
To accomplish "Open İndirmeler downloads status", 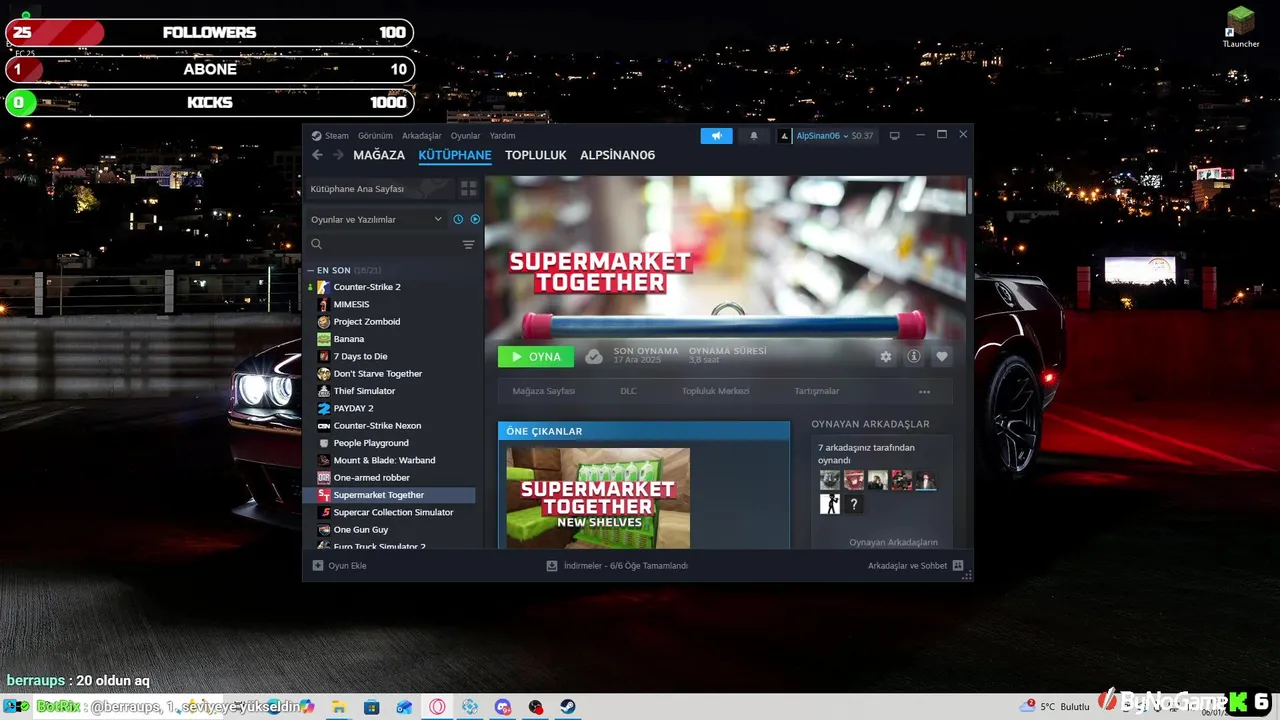I will point(617,566).
